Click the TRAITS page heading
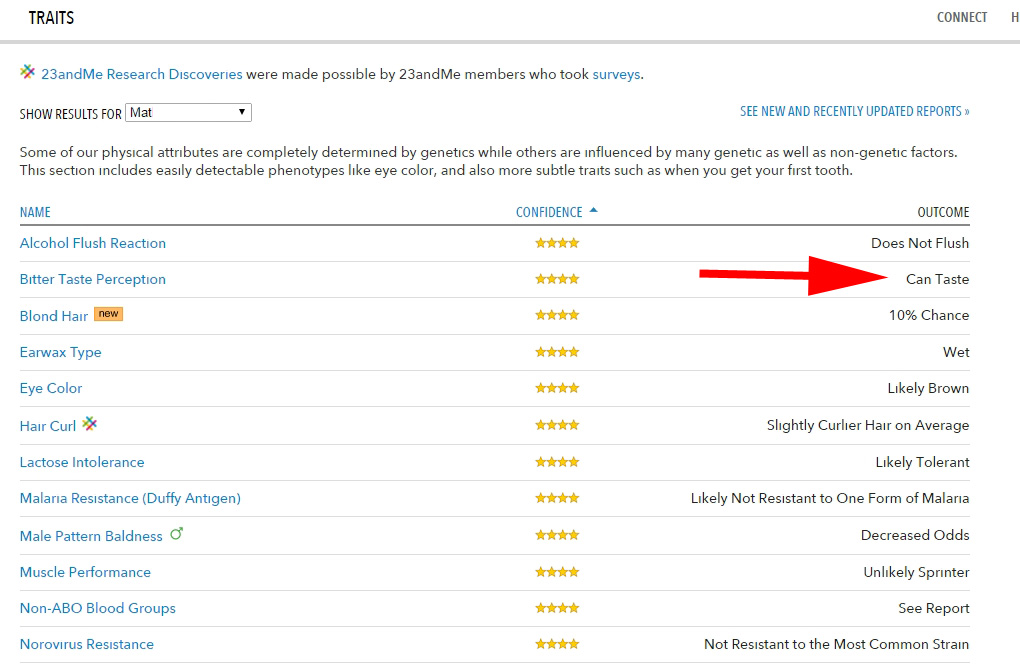This screenshot has height=665, width=1020. click(51, 18)
